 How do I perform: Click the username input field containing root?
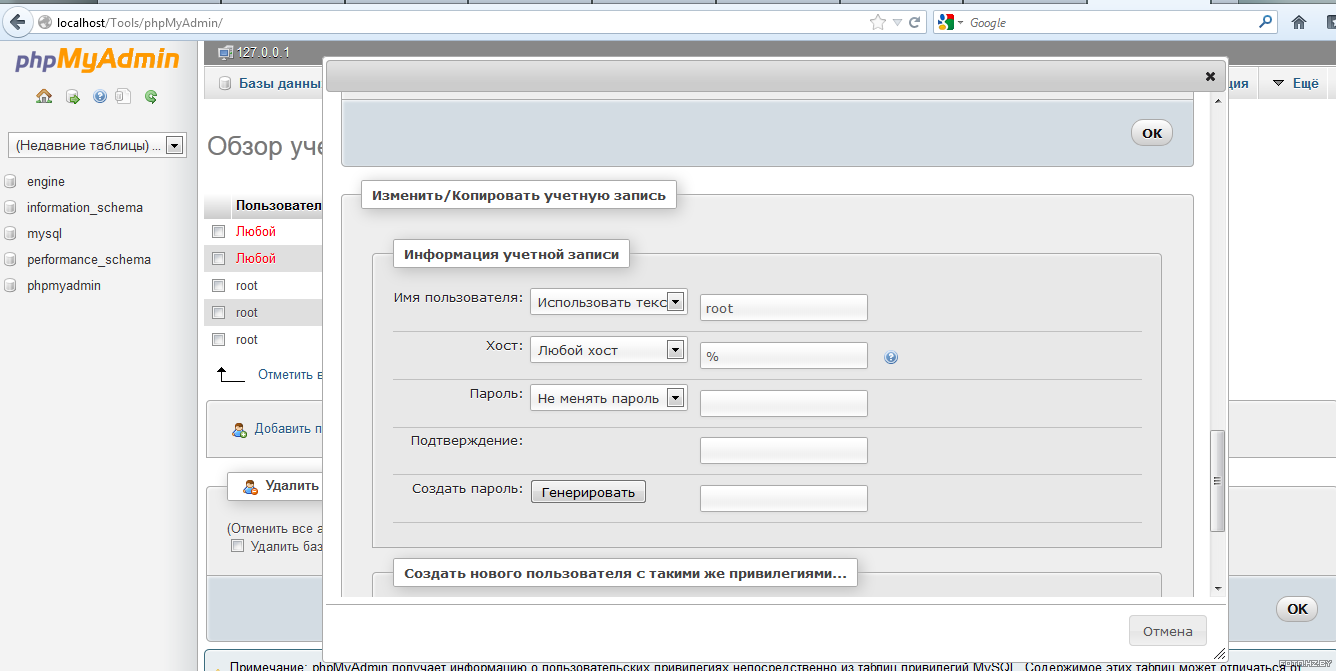click(783, 308)
